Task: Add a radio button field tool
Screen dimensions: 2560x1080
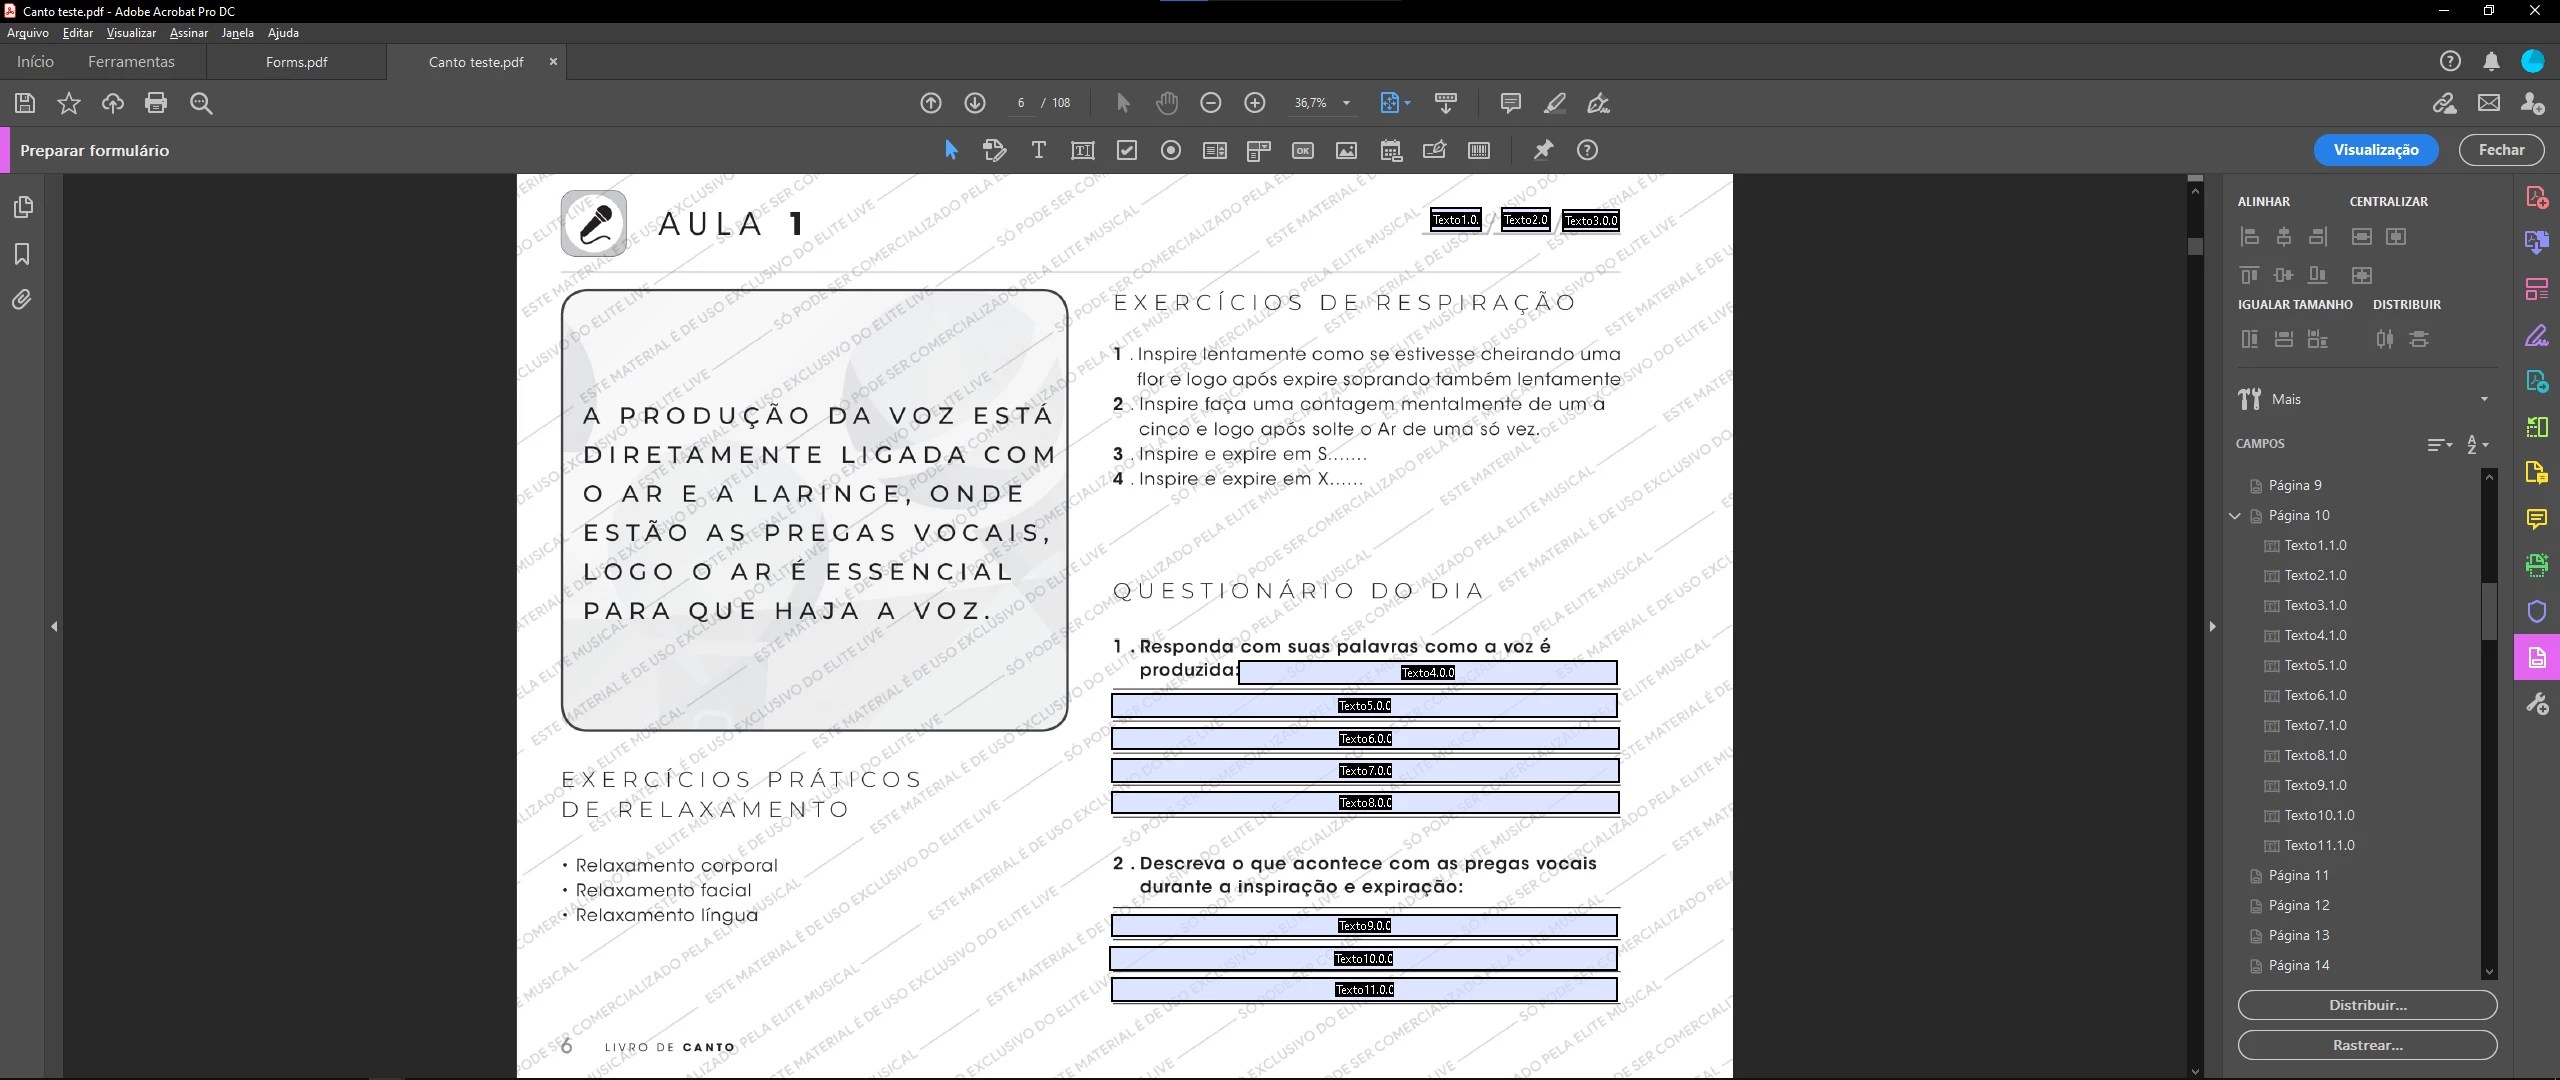Action: click(1171, 150)
